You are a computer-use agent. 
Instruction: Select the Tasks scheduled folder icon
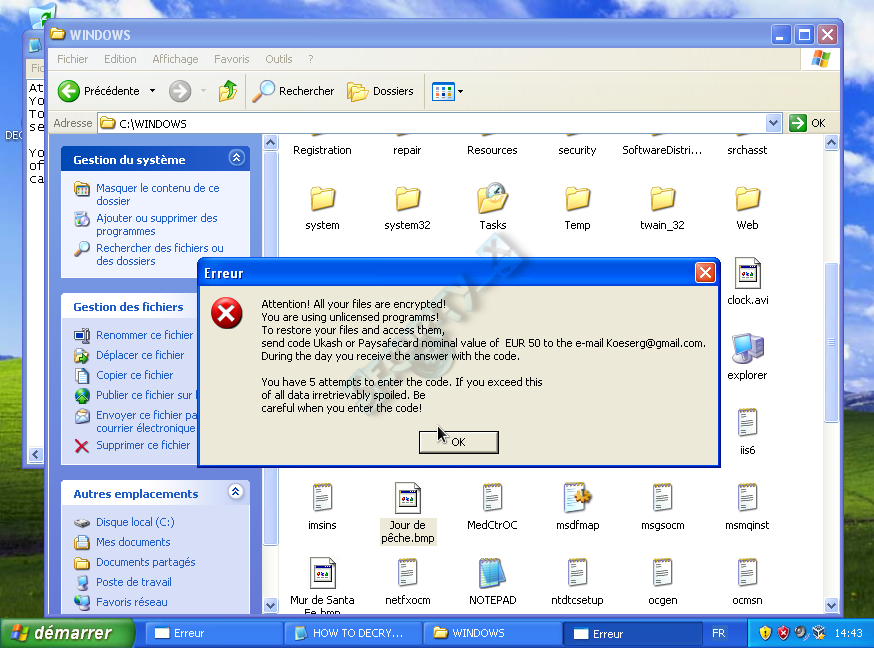tap(492, 198)
